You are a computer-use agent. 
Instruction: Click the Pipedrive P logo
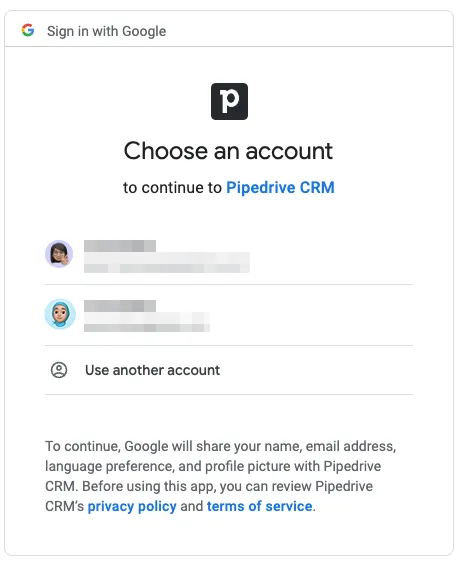[x=229, y=101]
